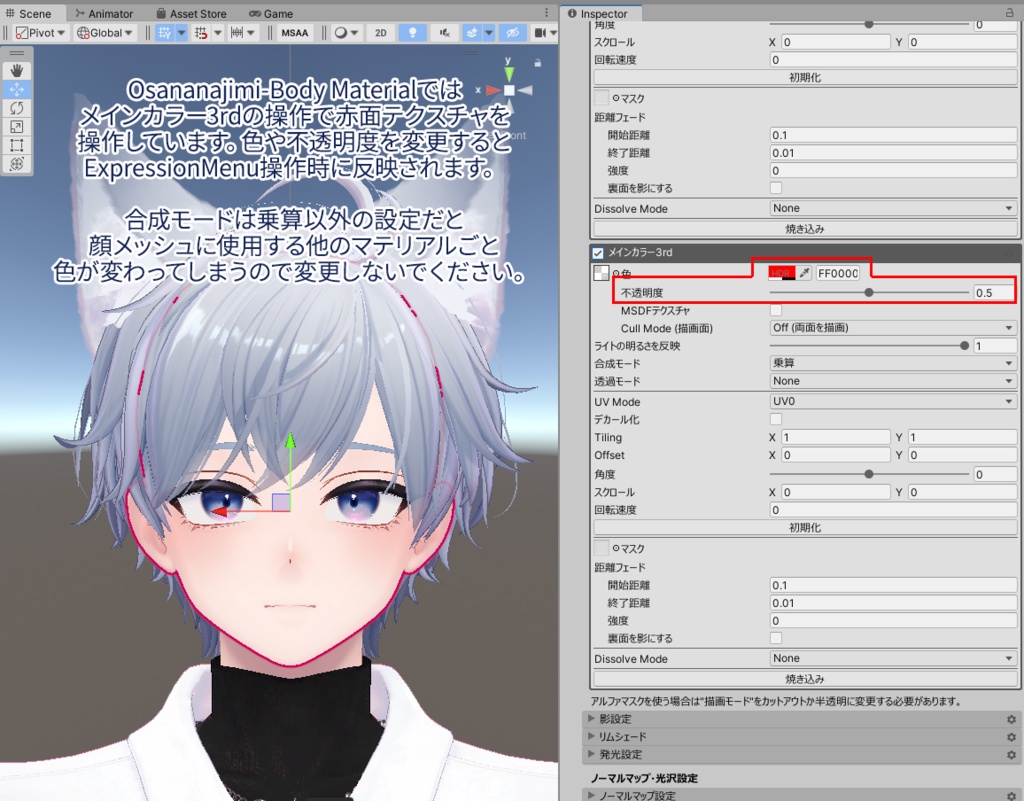Image resolution: width=1024 pixels, height=801 pixels.
Task: Click the 不透明度 slider
Action: click(869, 292)
